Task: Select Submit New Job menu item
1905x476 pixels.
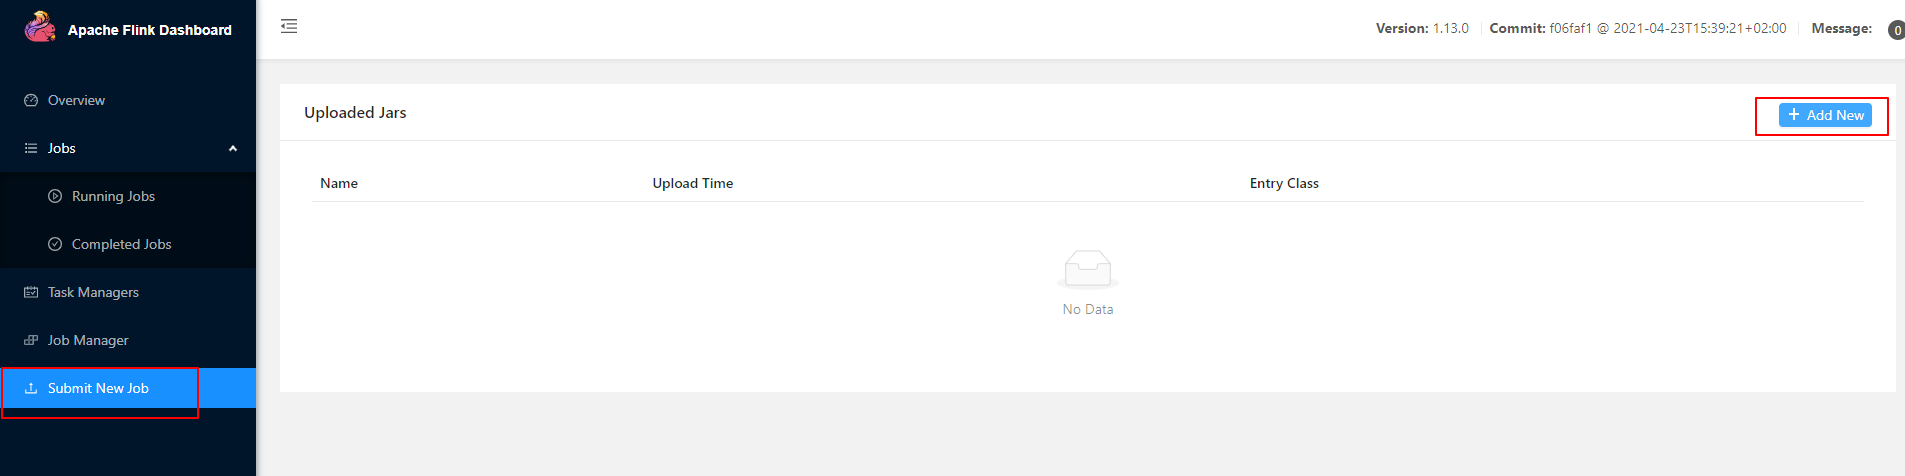Action: point(98,388)
